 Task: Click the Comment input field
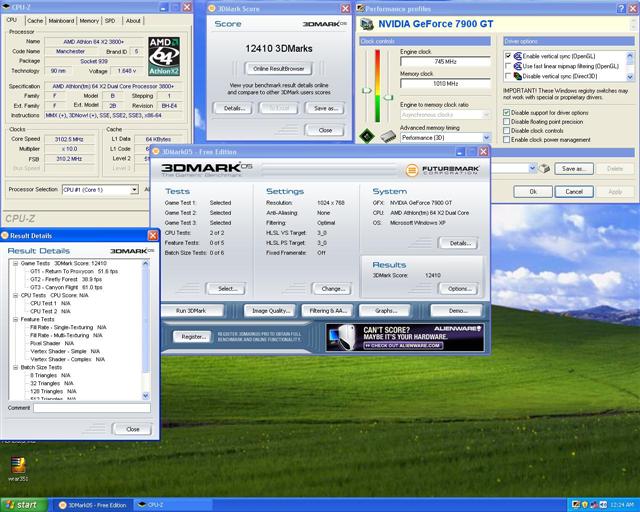[92, 408]
